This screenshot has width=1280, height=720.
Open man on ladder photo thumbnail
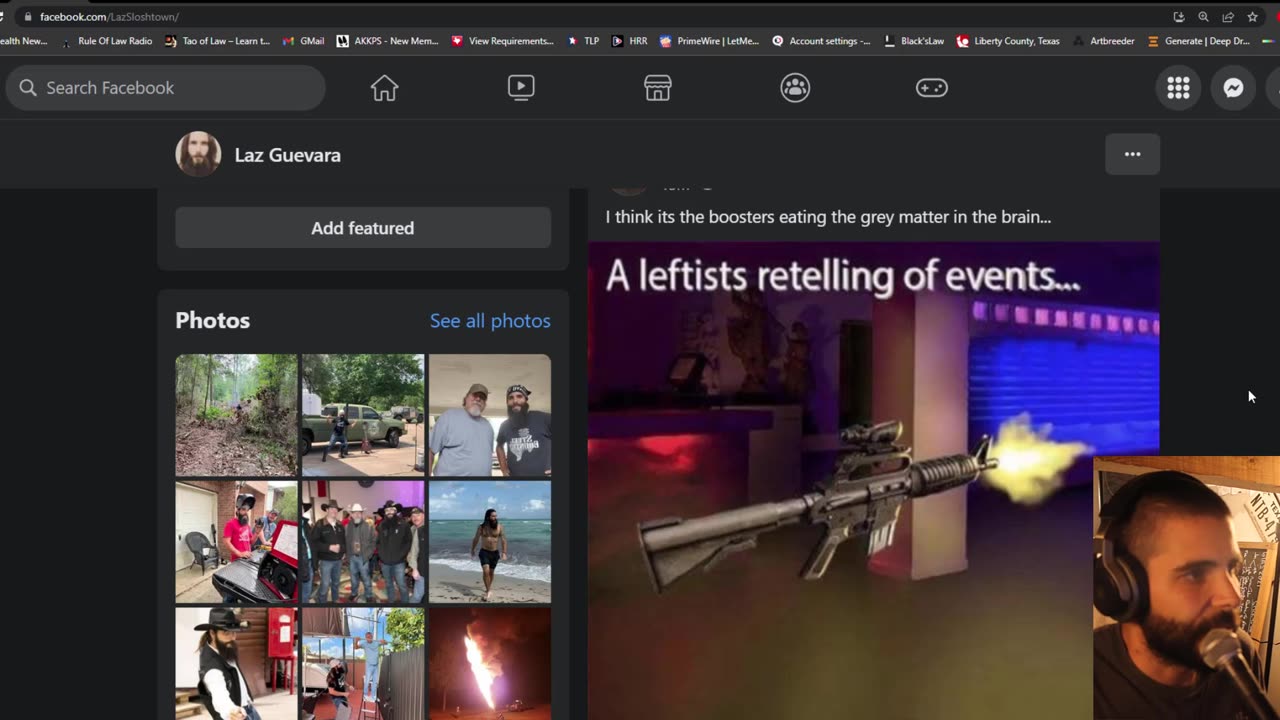click(x=363, y=664)
